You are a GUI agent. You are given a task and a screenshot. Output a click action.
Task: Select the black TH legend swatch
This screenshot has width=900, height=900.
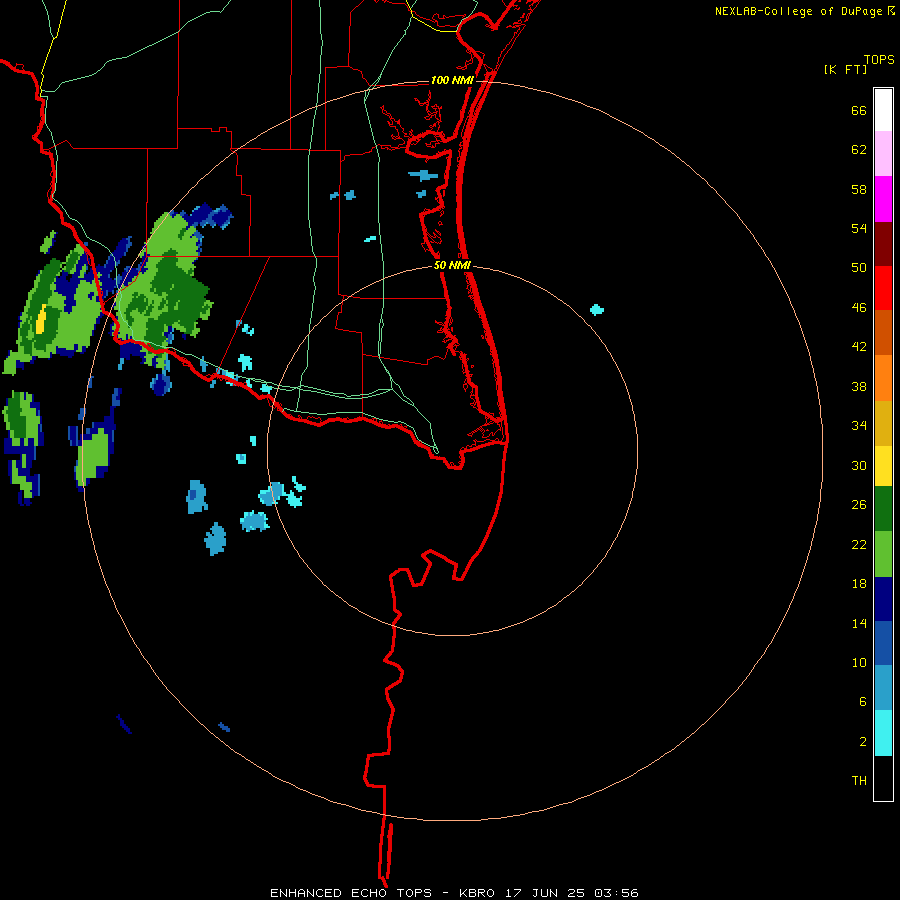(883, 778)
